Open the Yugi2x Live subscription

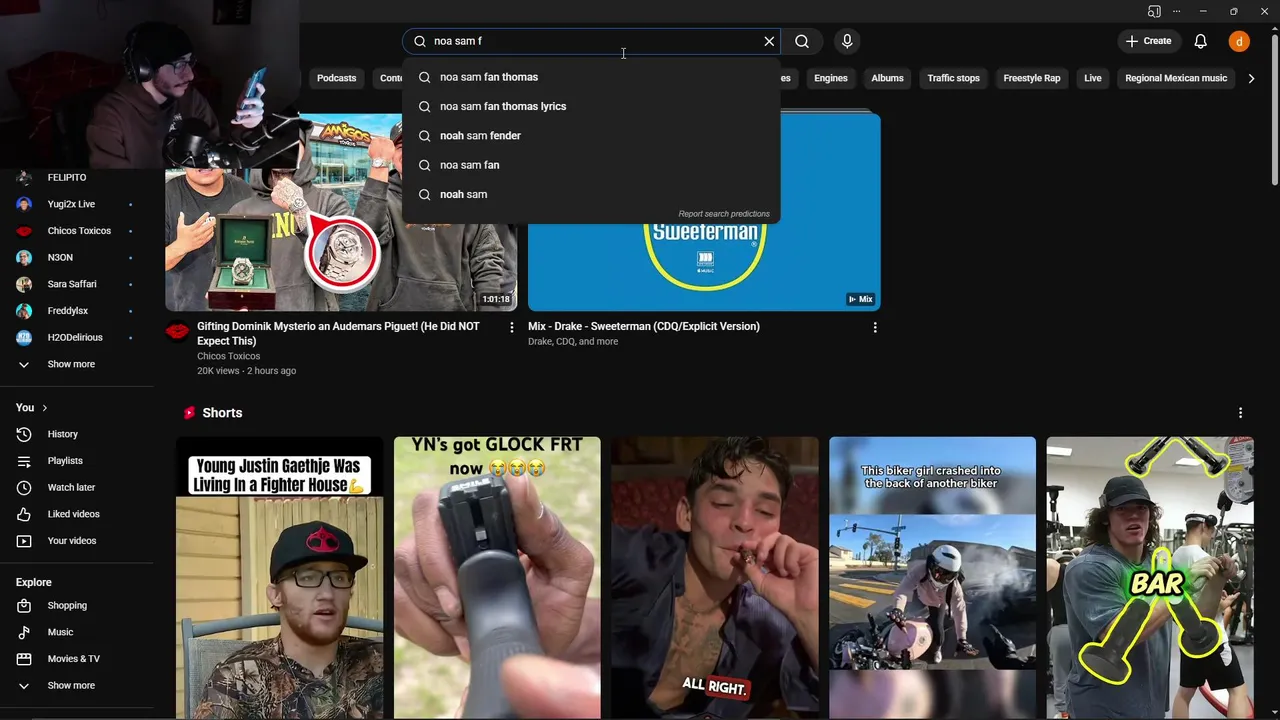[x=76, y=204]
